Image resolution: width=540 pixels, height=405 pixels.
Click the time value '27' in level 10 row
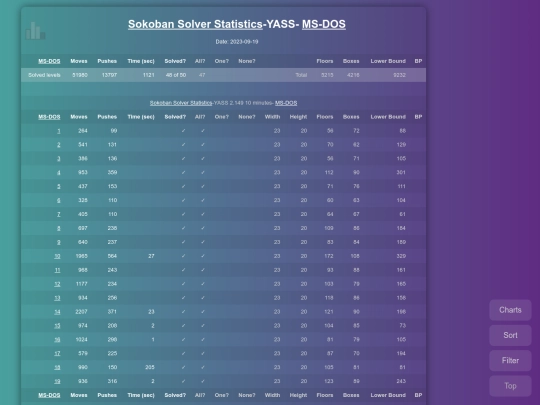point(151,256)
